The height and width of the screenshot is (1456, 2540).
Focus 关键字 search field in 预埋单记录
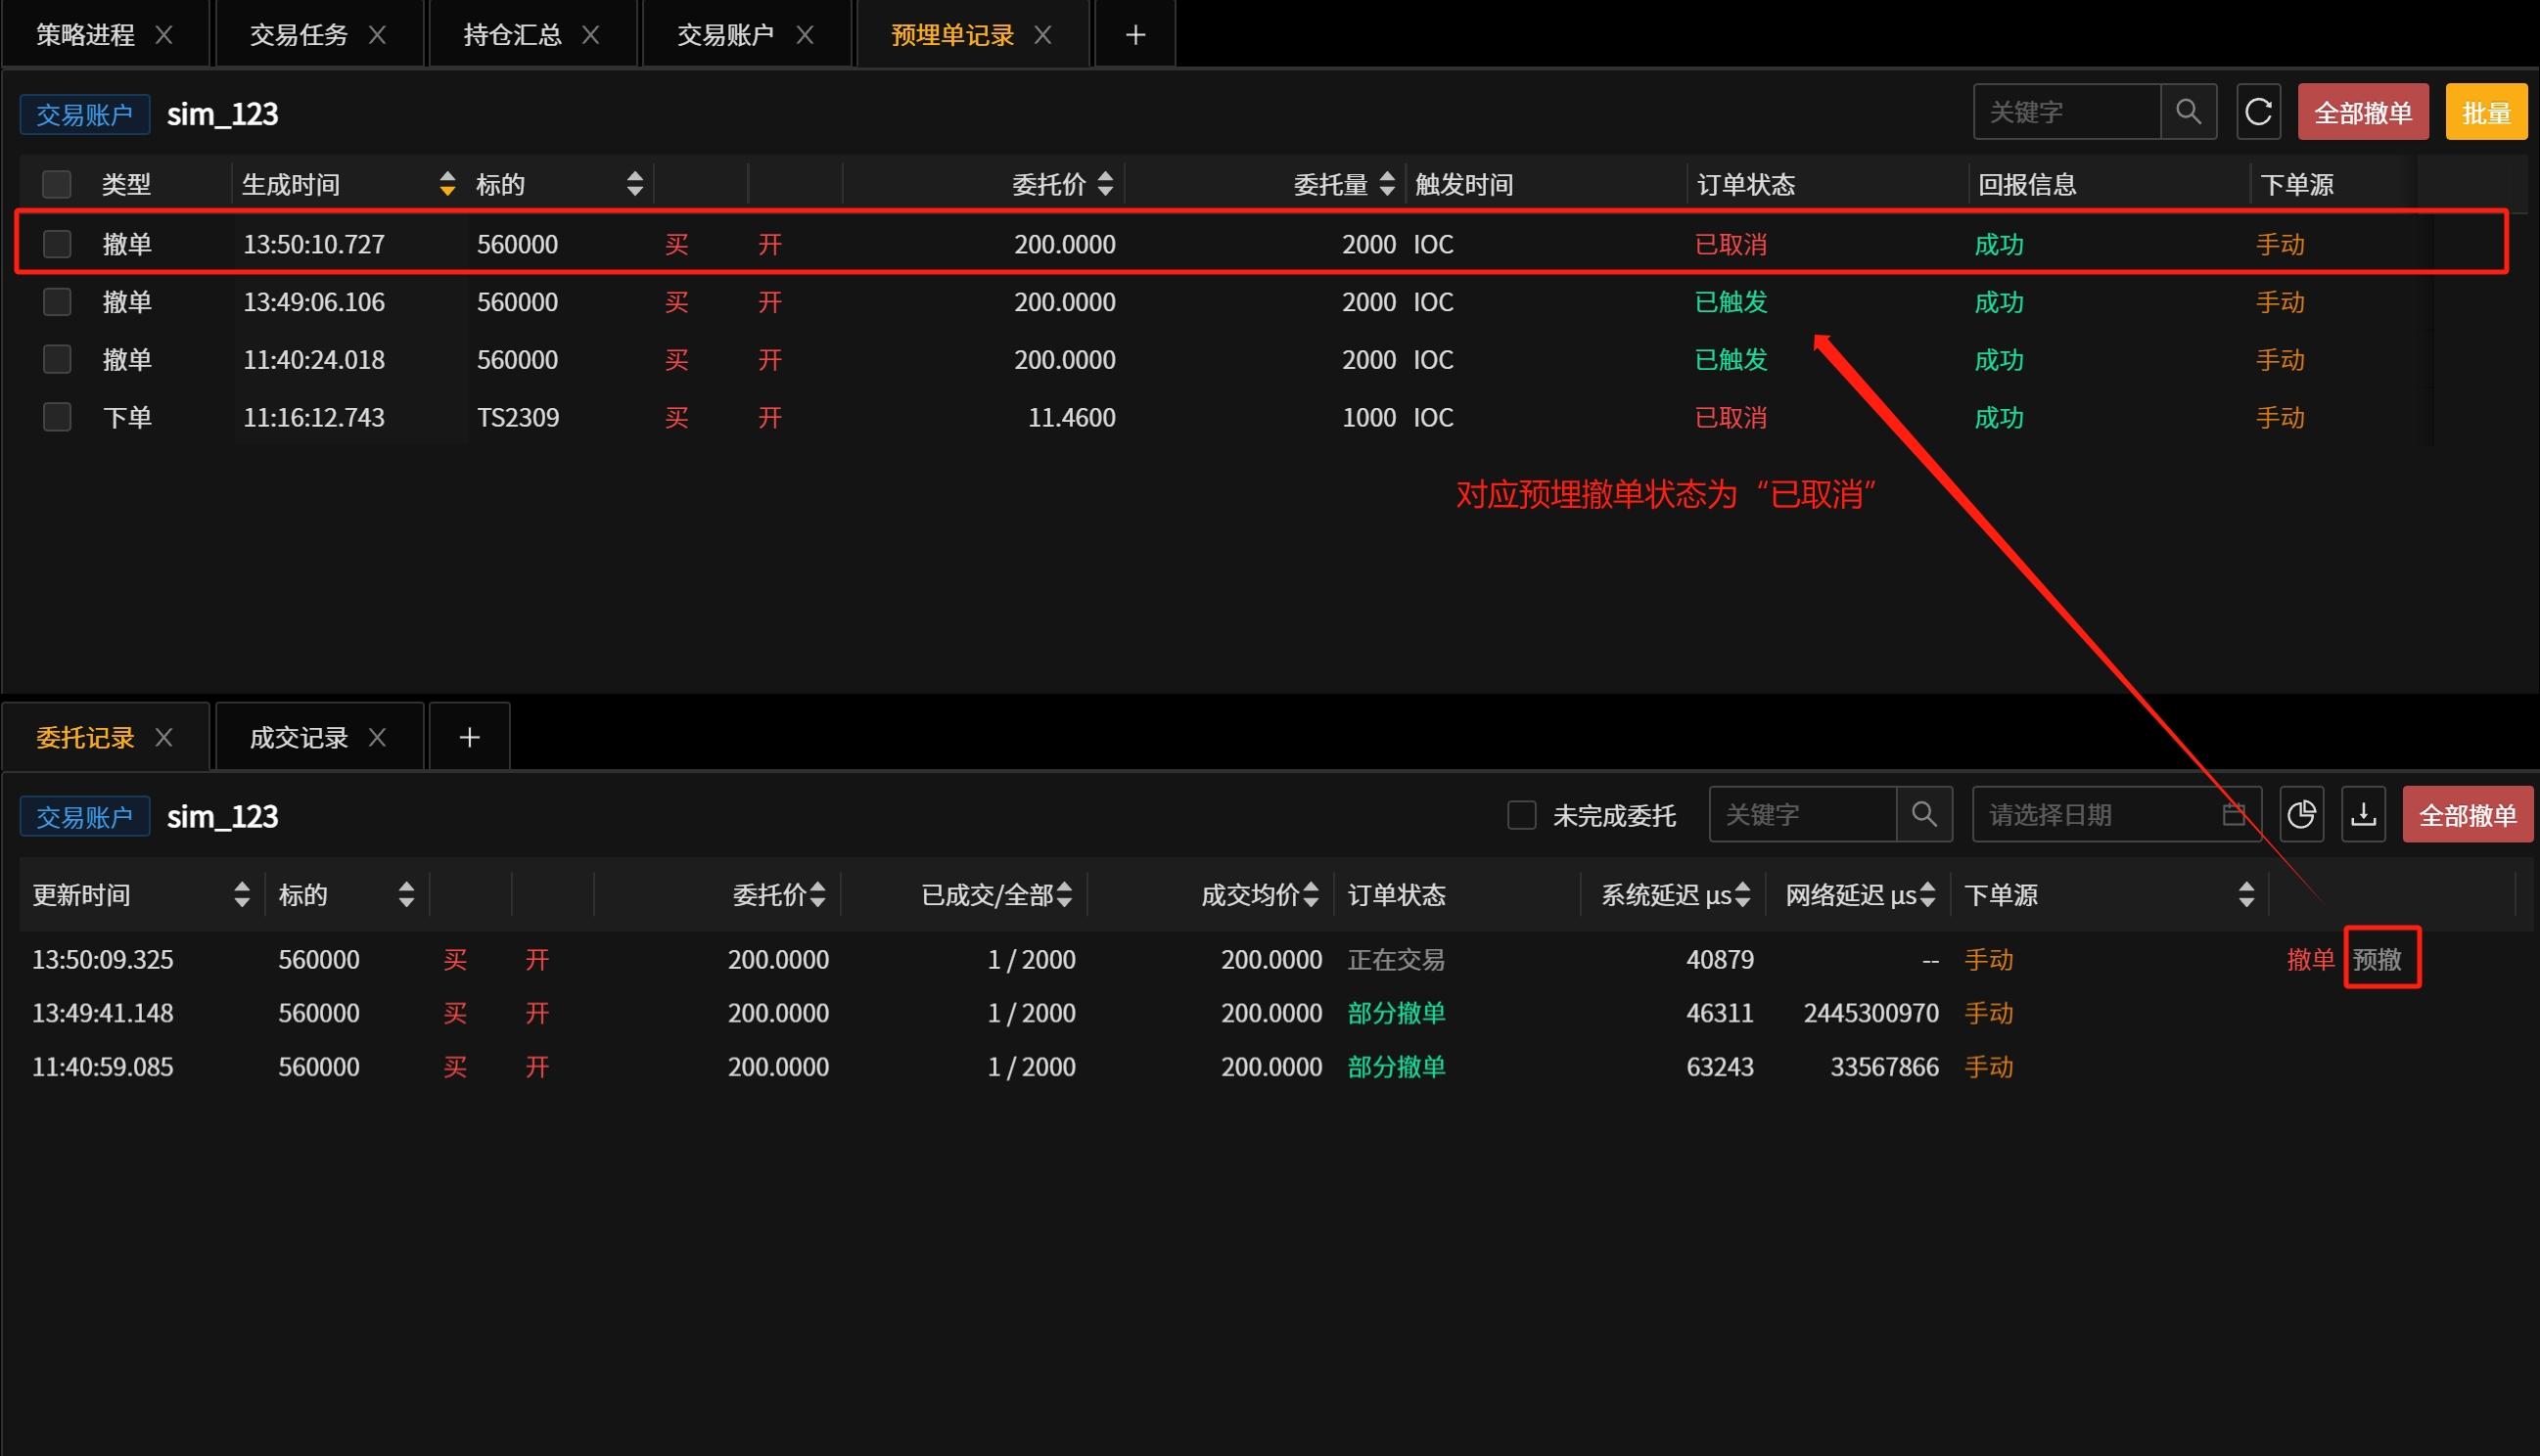click(x=2067, y=112)
